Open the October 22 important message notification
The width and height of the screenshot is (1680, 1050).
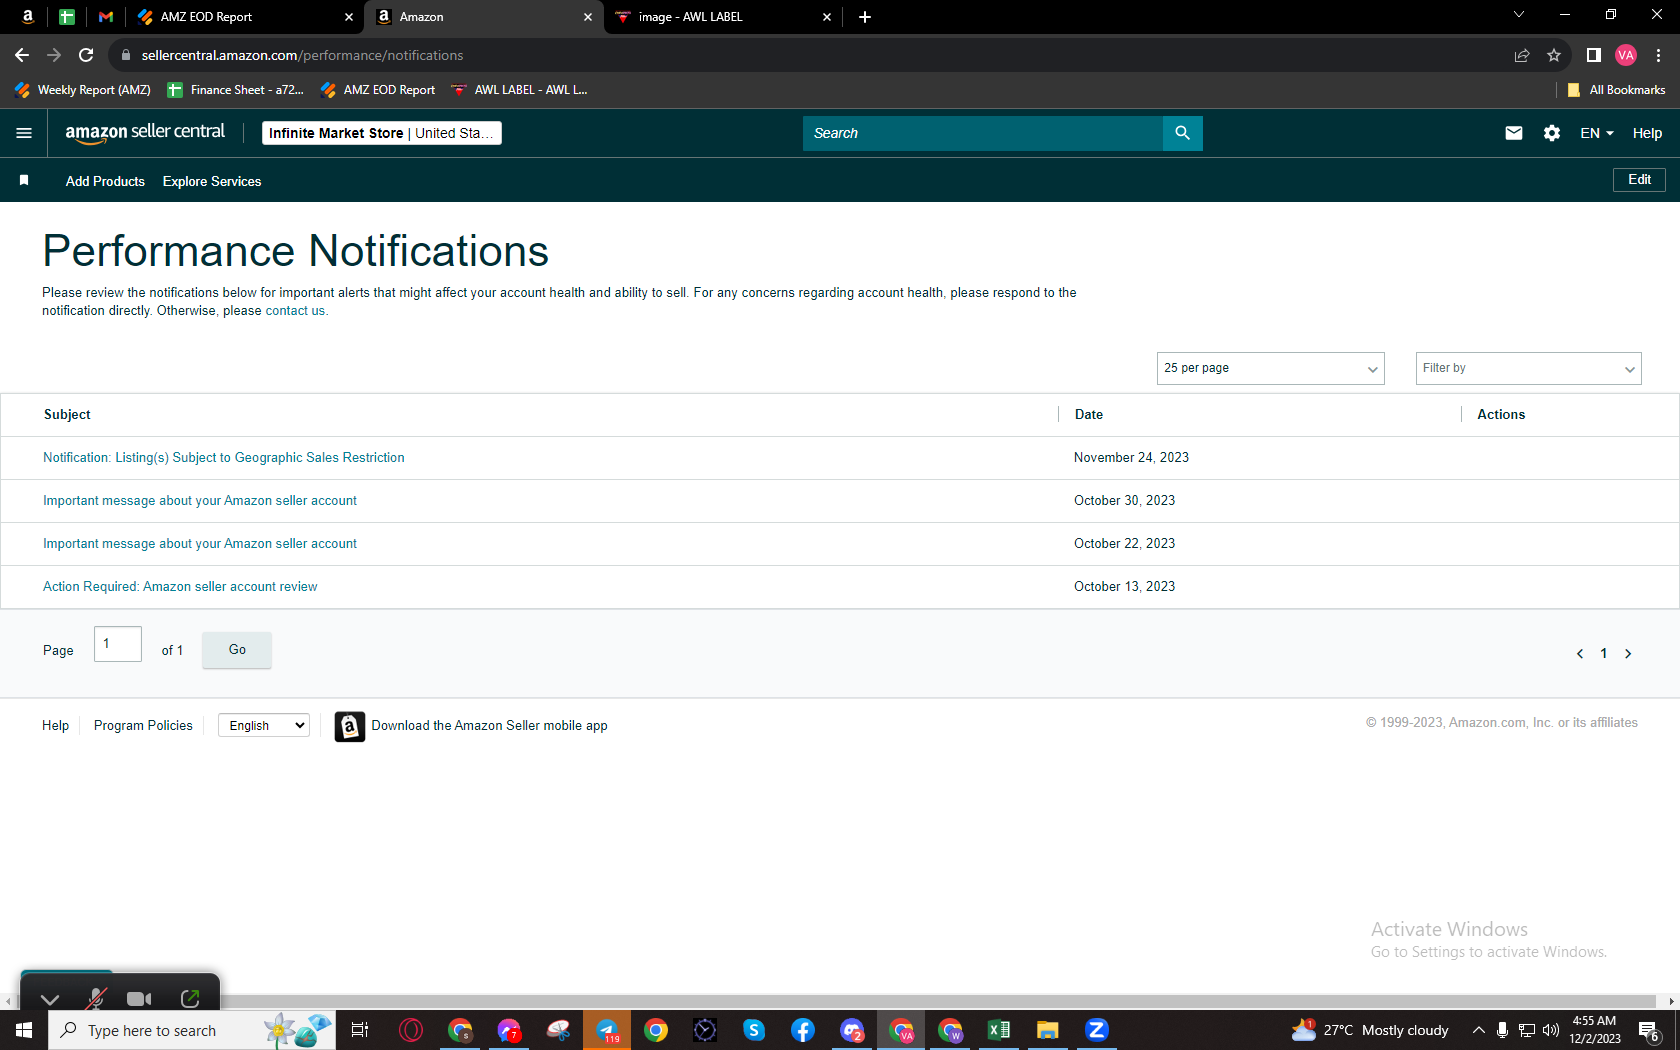200,544
